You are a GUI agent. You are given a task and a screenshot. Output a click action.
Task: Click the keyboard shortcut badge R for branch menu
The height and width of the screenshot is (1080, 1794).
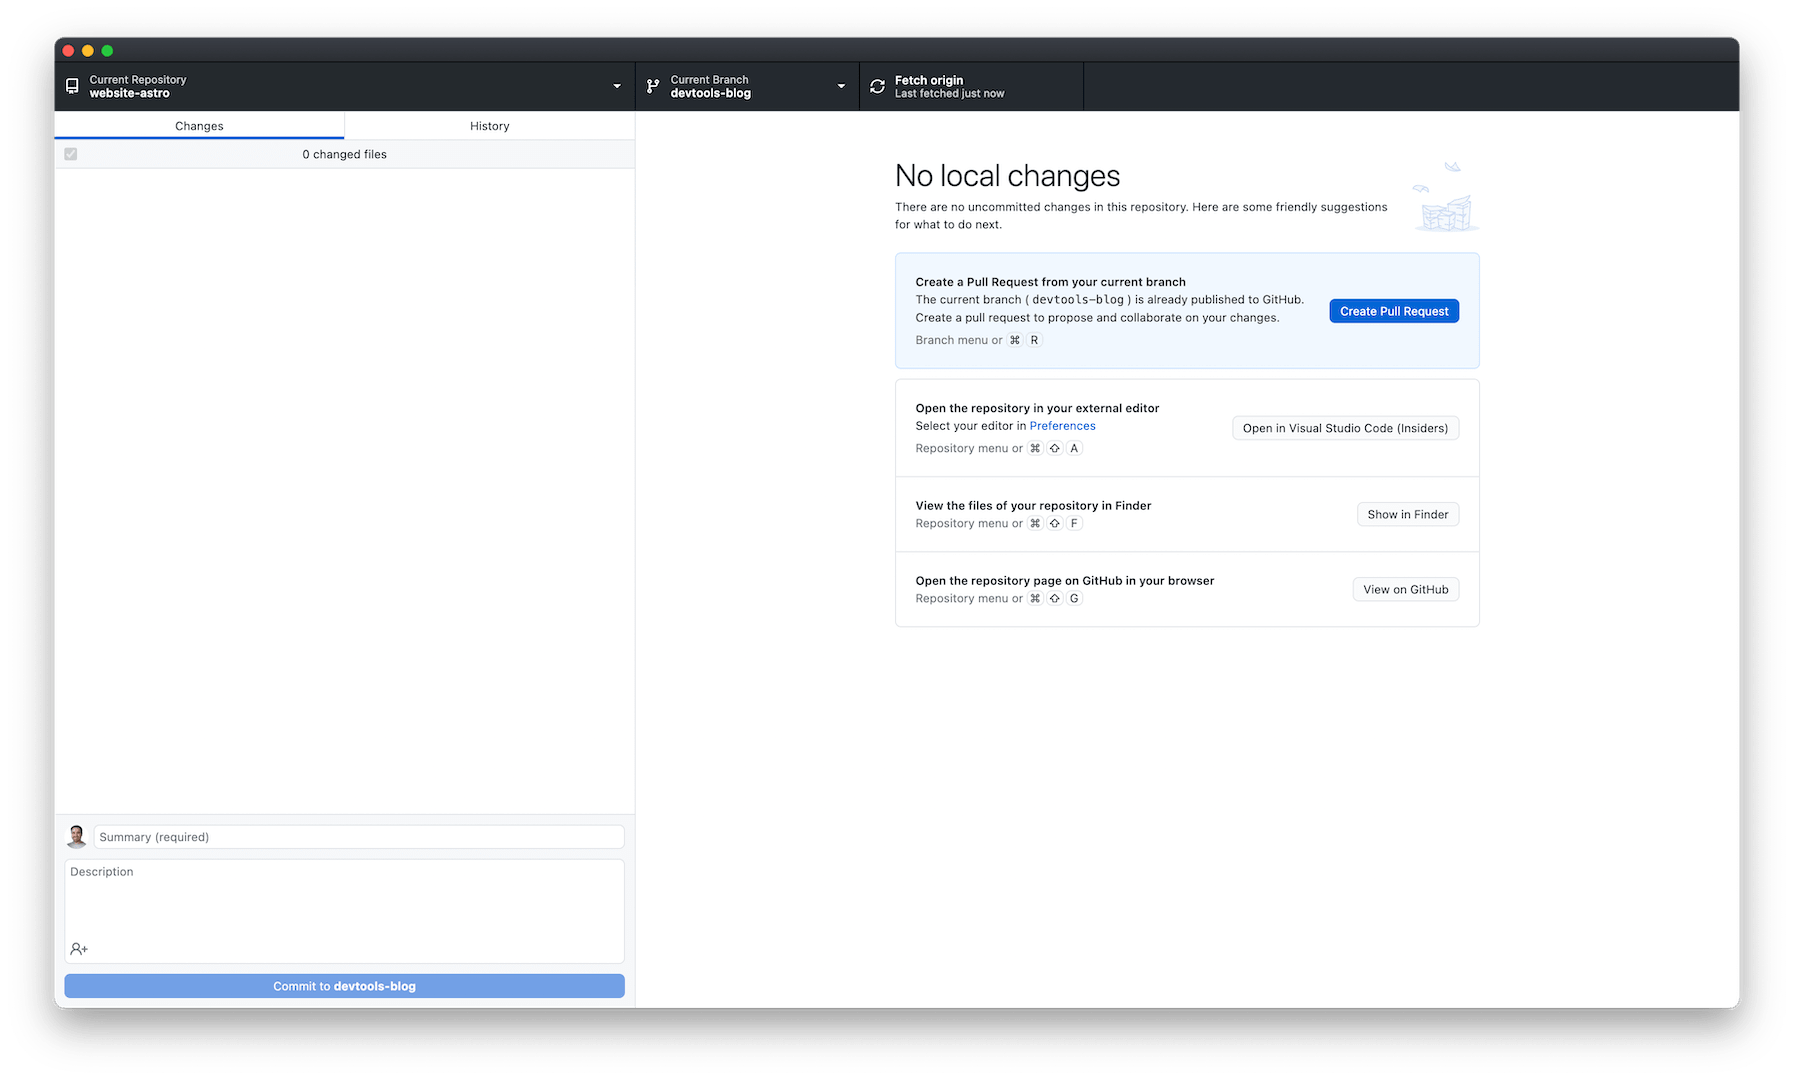1034,340
